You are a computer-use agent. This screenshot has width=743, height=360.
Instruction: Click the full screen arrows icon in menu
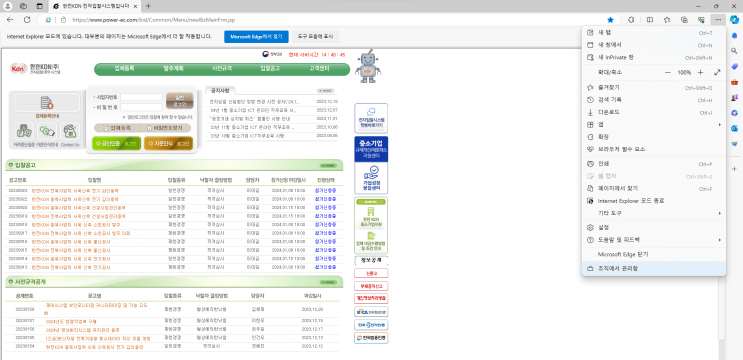tap(717, 72)
